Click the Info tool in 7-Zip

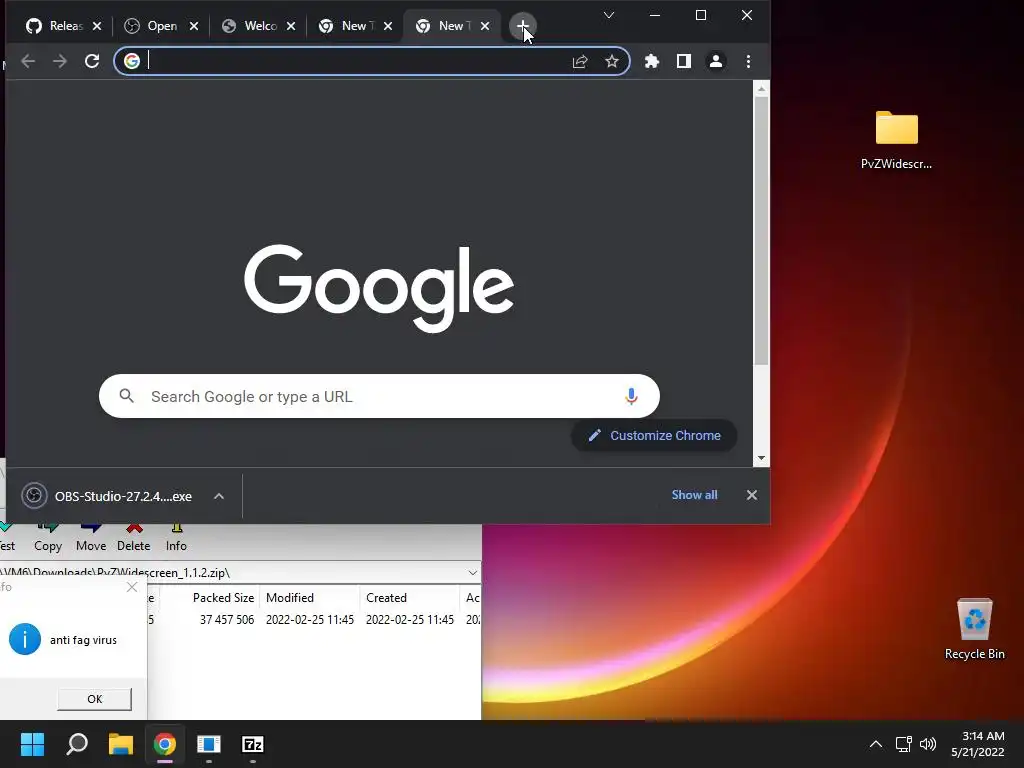(176, 537)
